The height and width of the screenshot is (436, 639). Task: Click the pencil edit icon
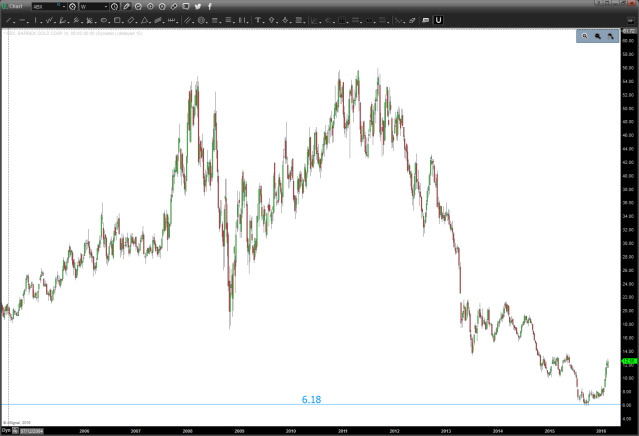127,7
